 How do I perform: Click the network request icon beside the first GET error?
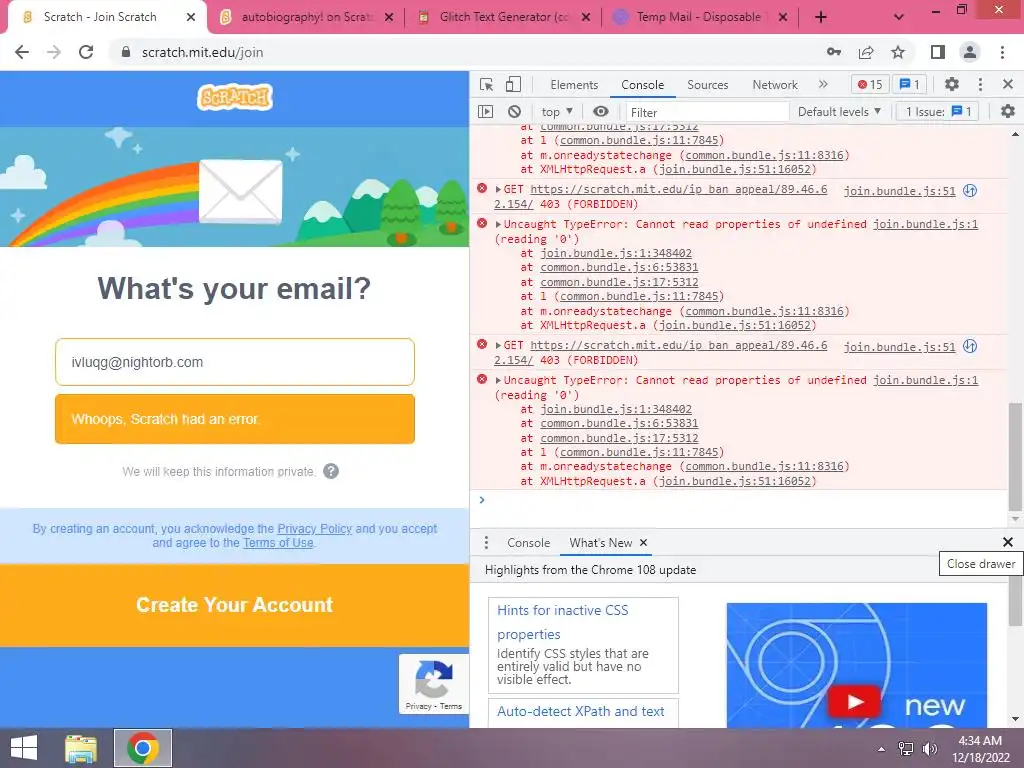point(970,191)
